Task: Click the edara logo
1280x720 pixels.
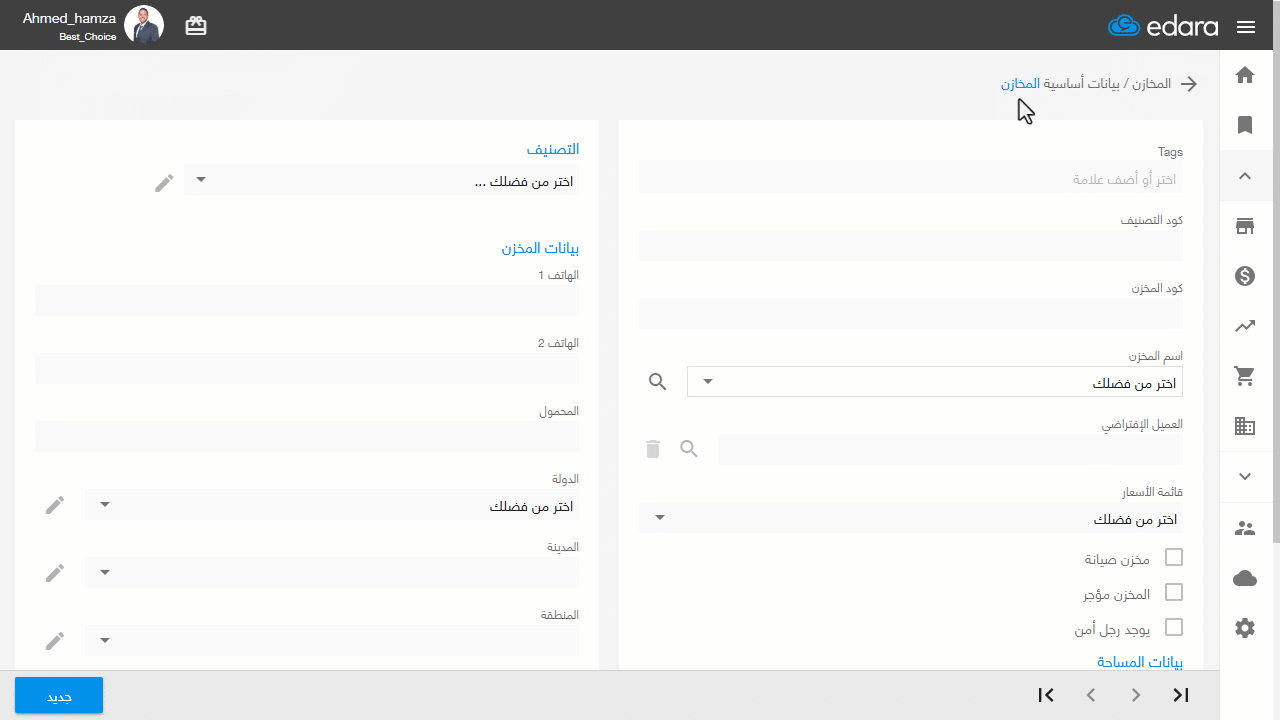Action: tap(1163, 26)
